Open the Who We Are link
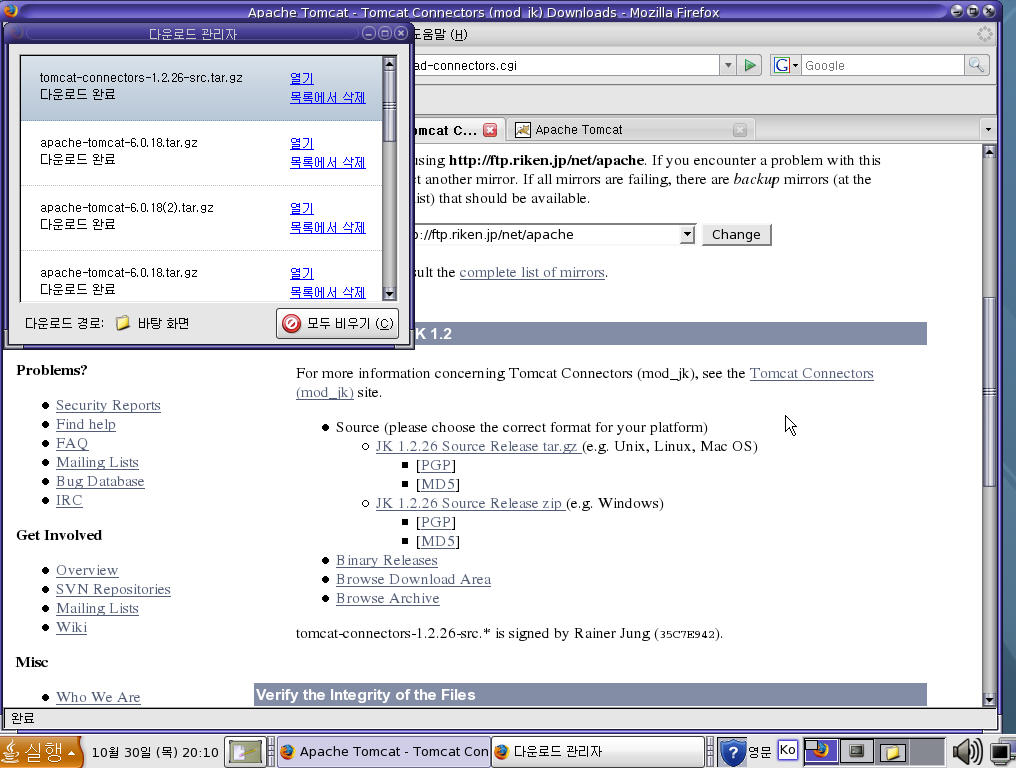 (98, 697)
